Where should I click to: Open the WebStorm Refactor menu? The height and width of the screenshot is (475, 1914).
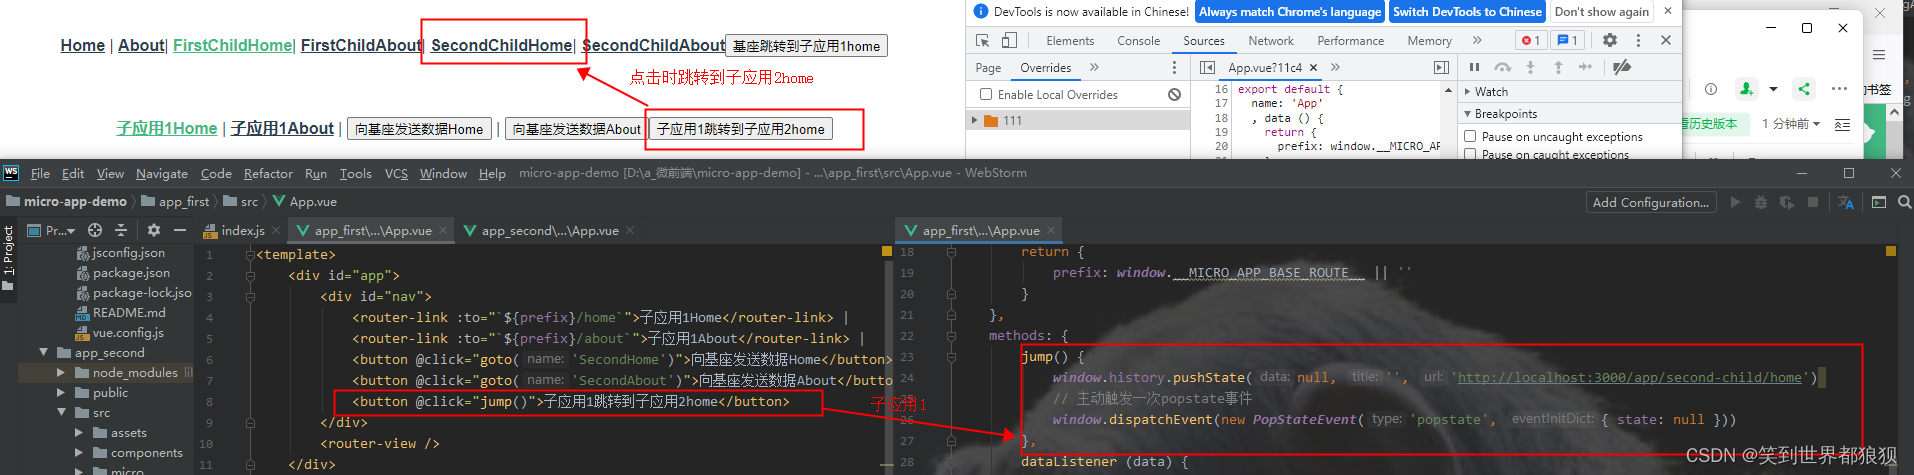point(268,173)
